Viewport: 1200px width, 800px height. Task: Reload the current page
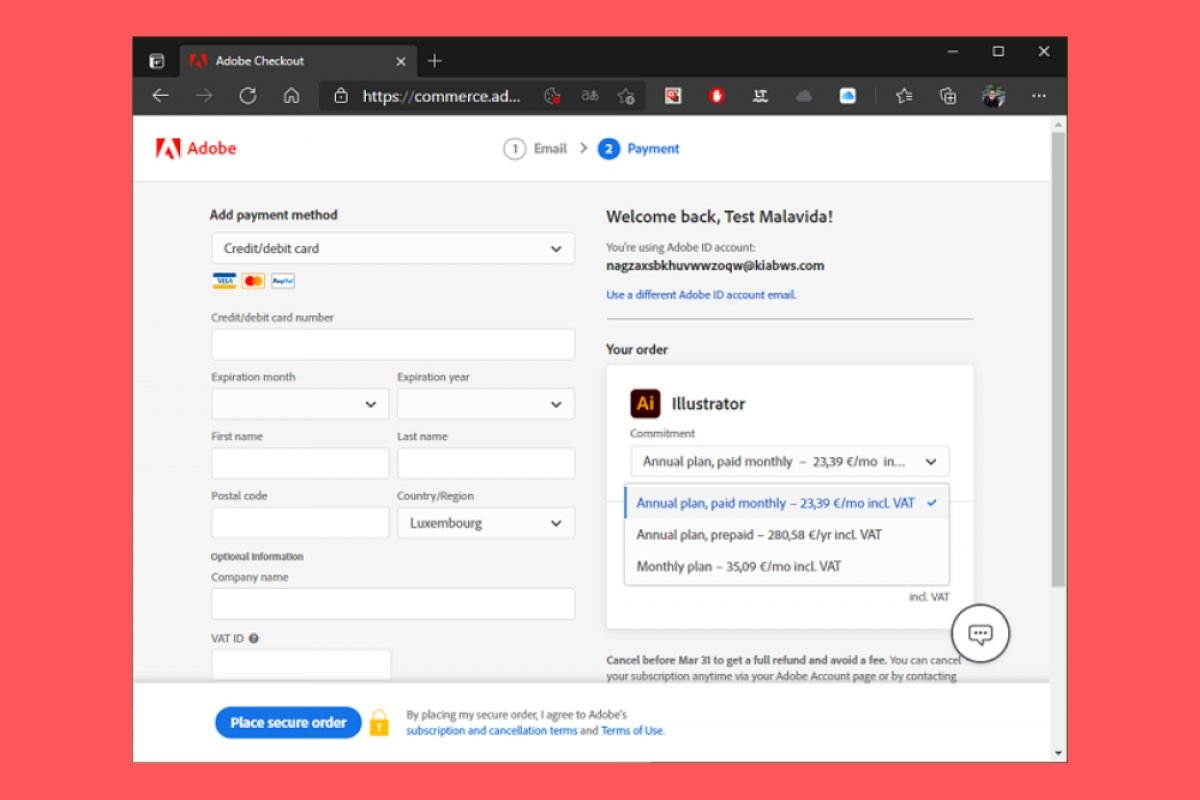click(x=248, y=96)
